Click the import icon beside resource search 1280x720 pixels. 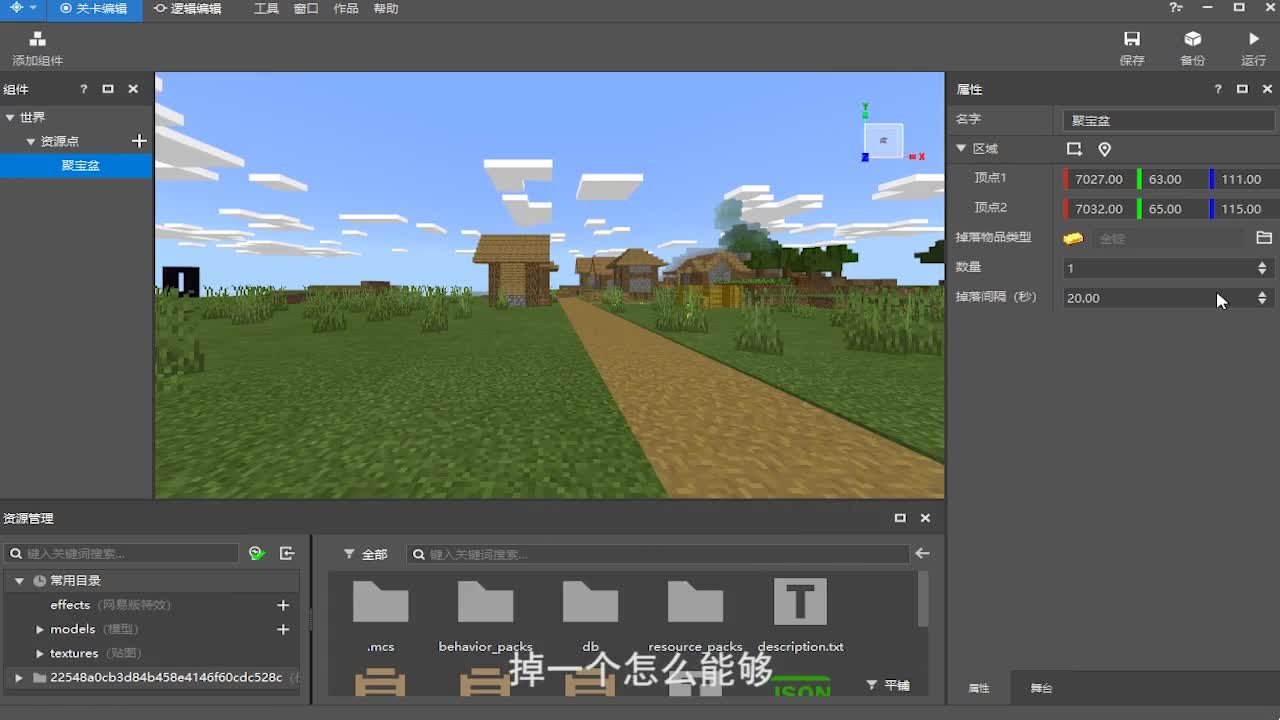tap(287, 553)
